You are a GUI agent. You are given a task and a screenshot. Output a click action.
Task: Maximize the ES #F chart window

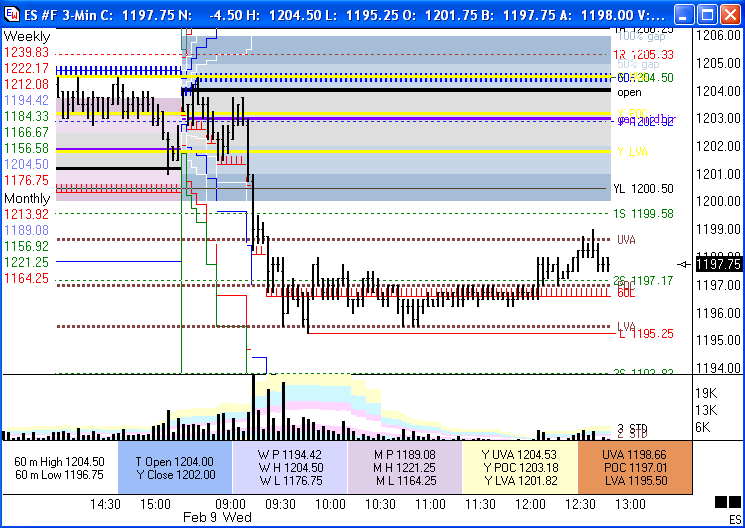(706, 15)
